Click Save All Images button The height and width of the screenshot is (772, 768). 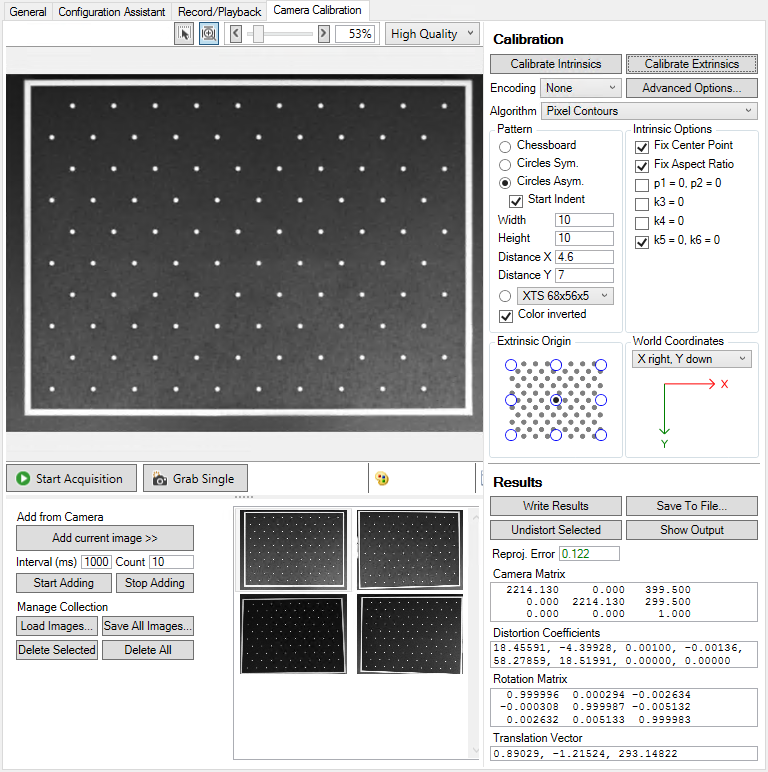coord(148,626)
